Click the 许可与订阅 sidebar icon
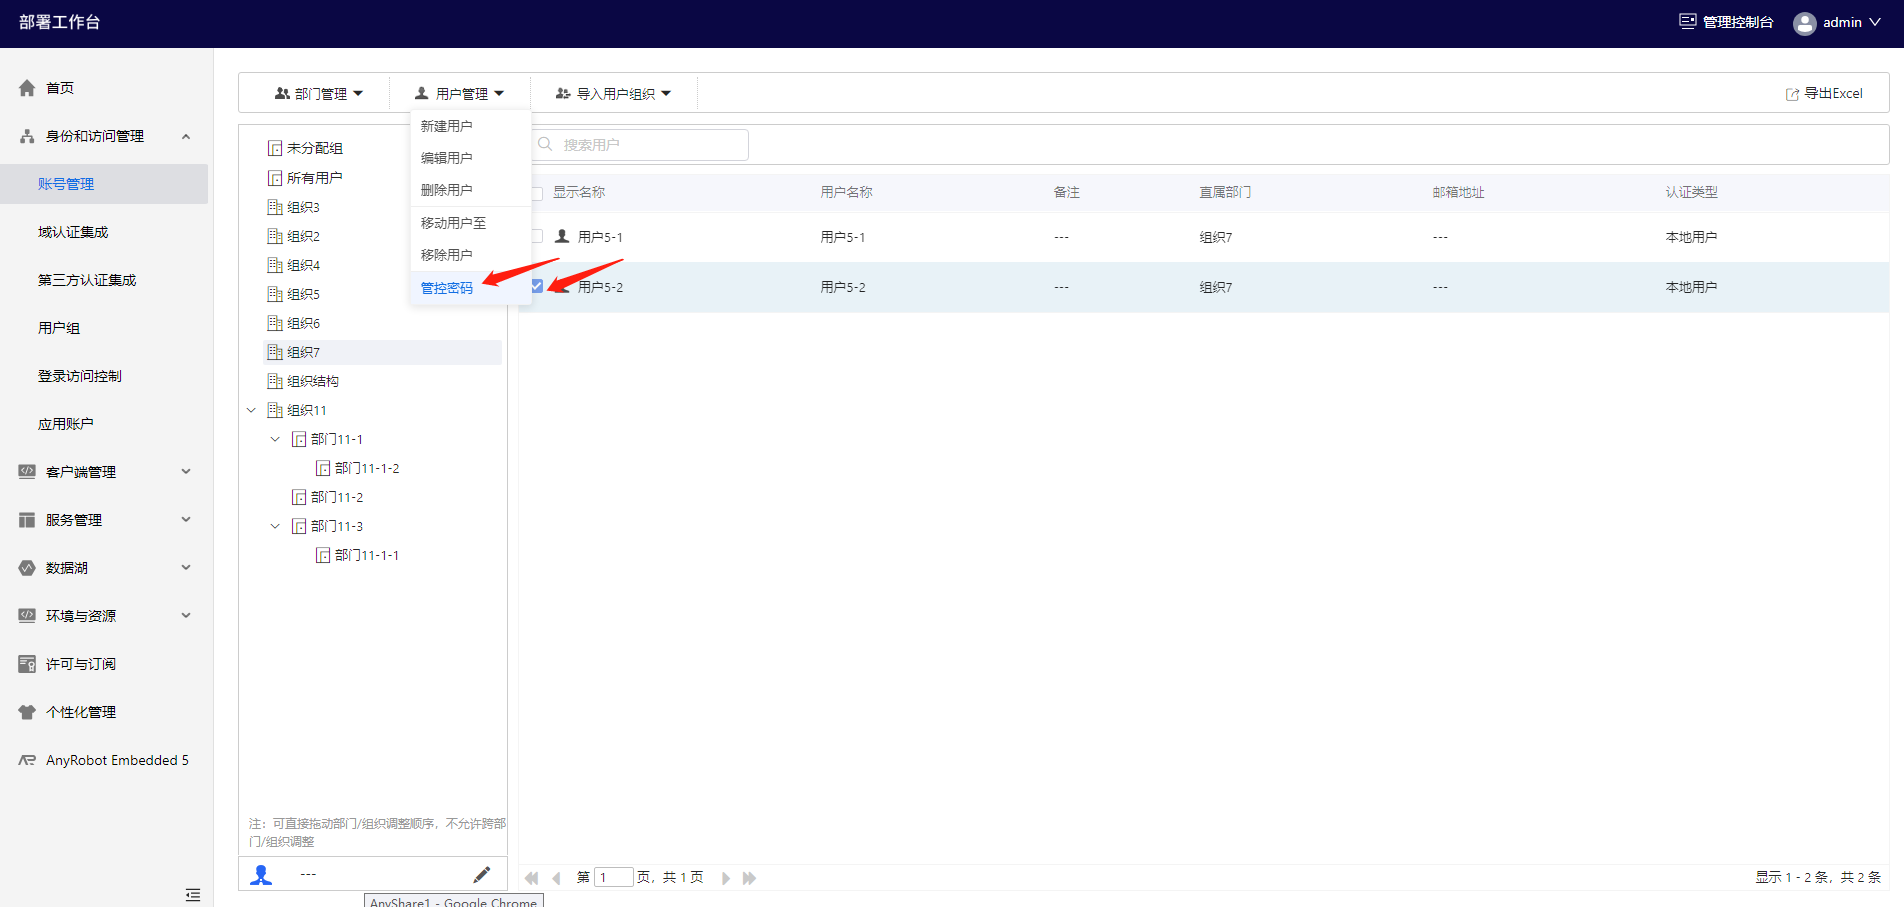This screenshot has width=1904, height=907. click(x=27, y=664)
